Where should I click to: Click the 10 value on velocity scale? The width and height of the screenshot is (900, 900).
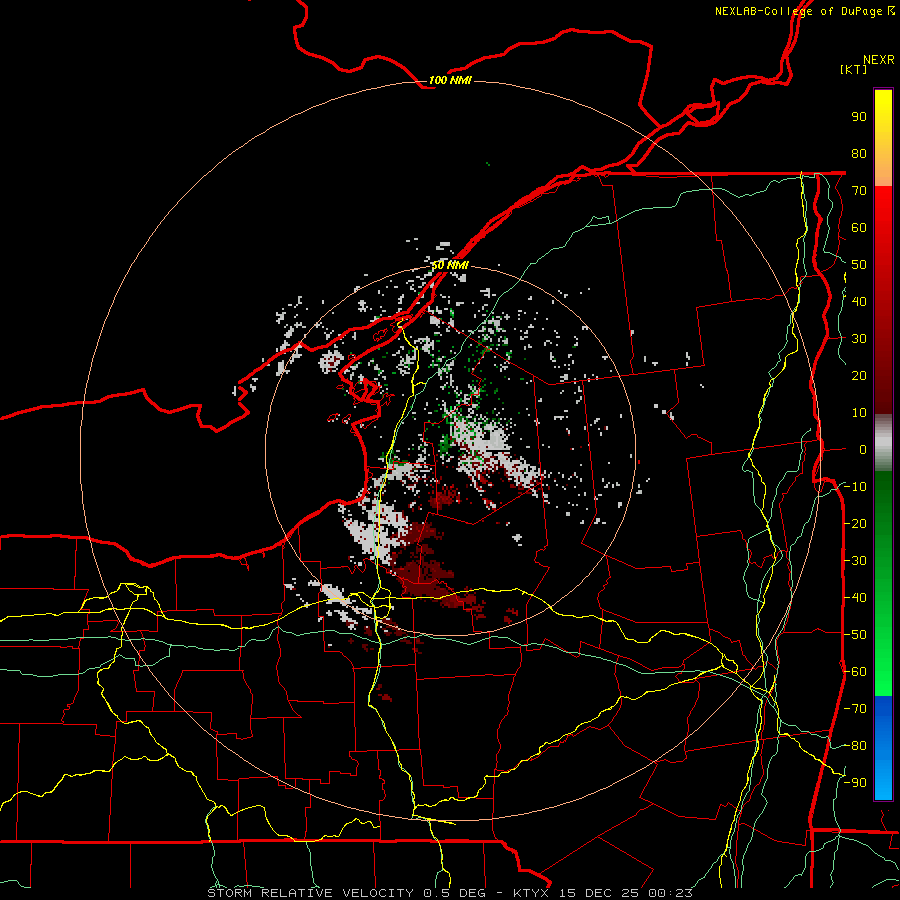[859, 413]
